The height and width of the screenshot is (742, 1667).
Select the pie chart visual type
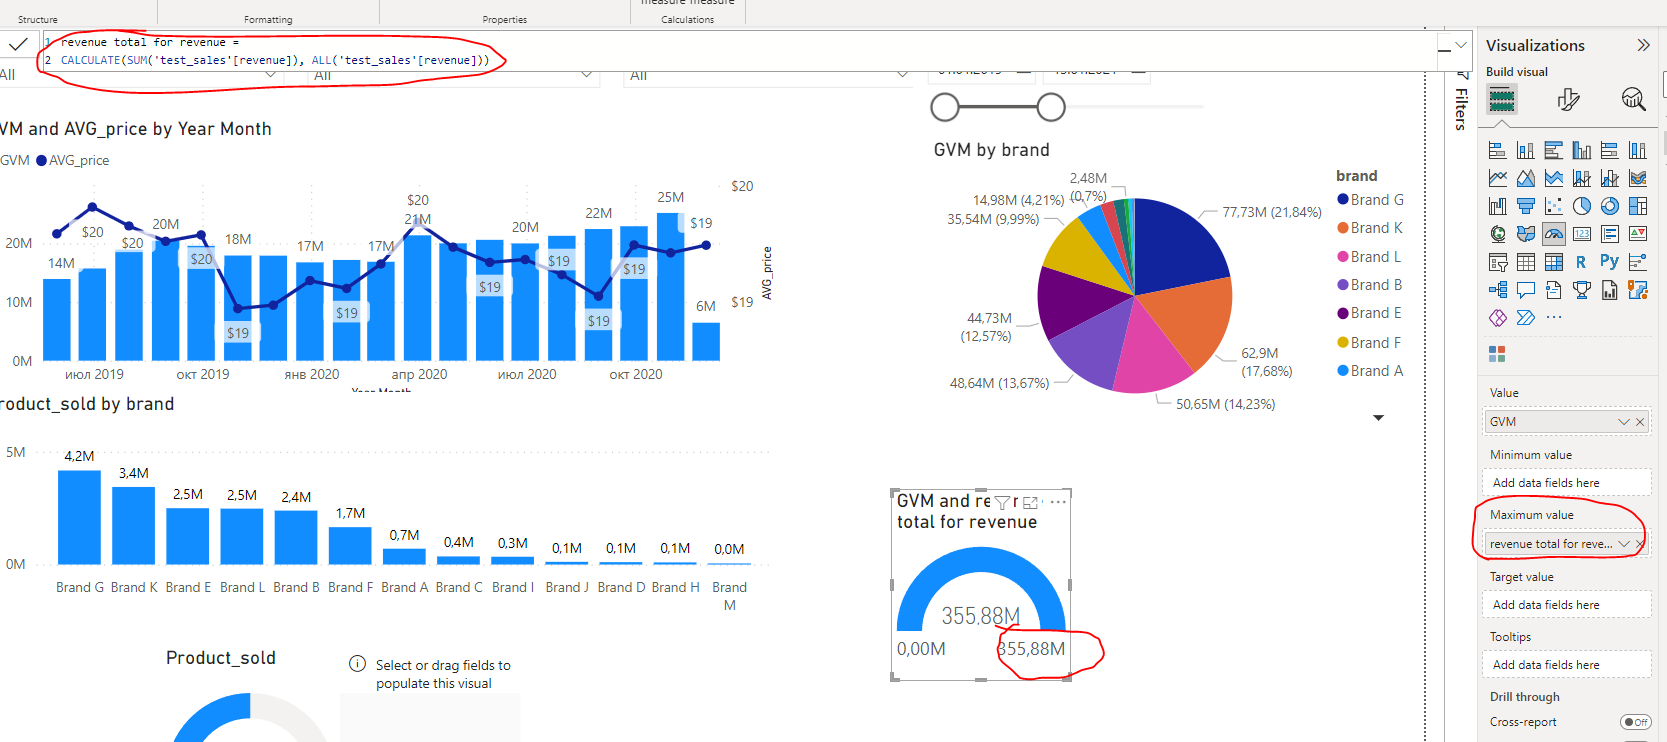(1581, 206)
